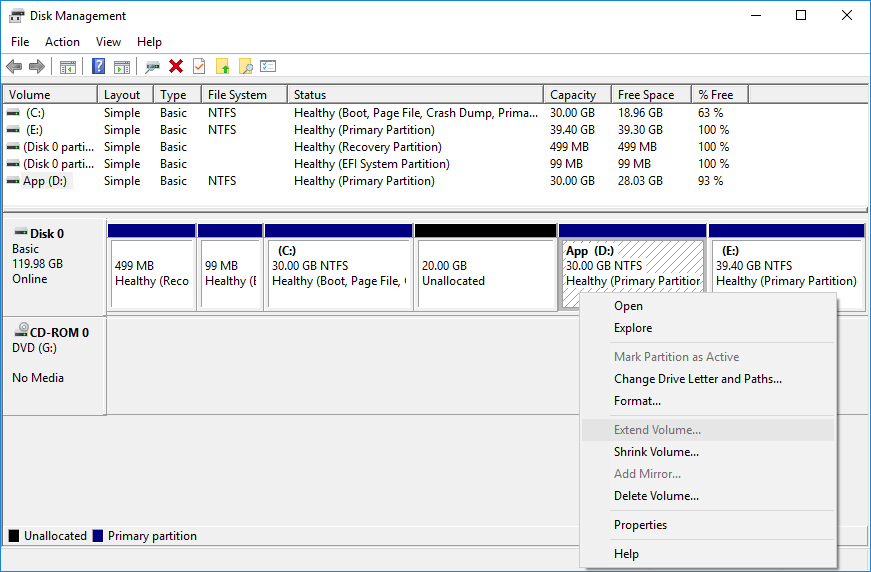871x572 pixels.
Task: Click the blue Help question mark icon
Action: click(99, 66)
